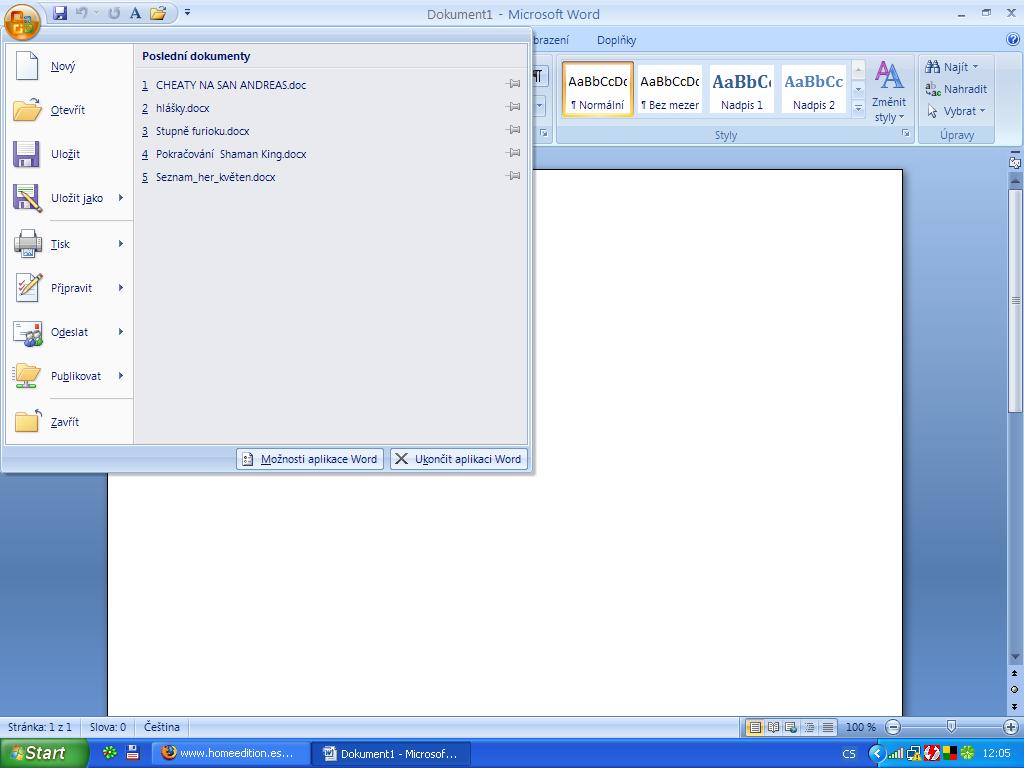
Task: Click the Next Page double-arrow button
Action: 1014,705
